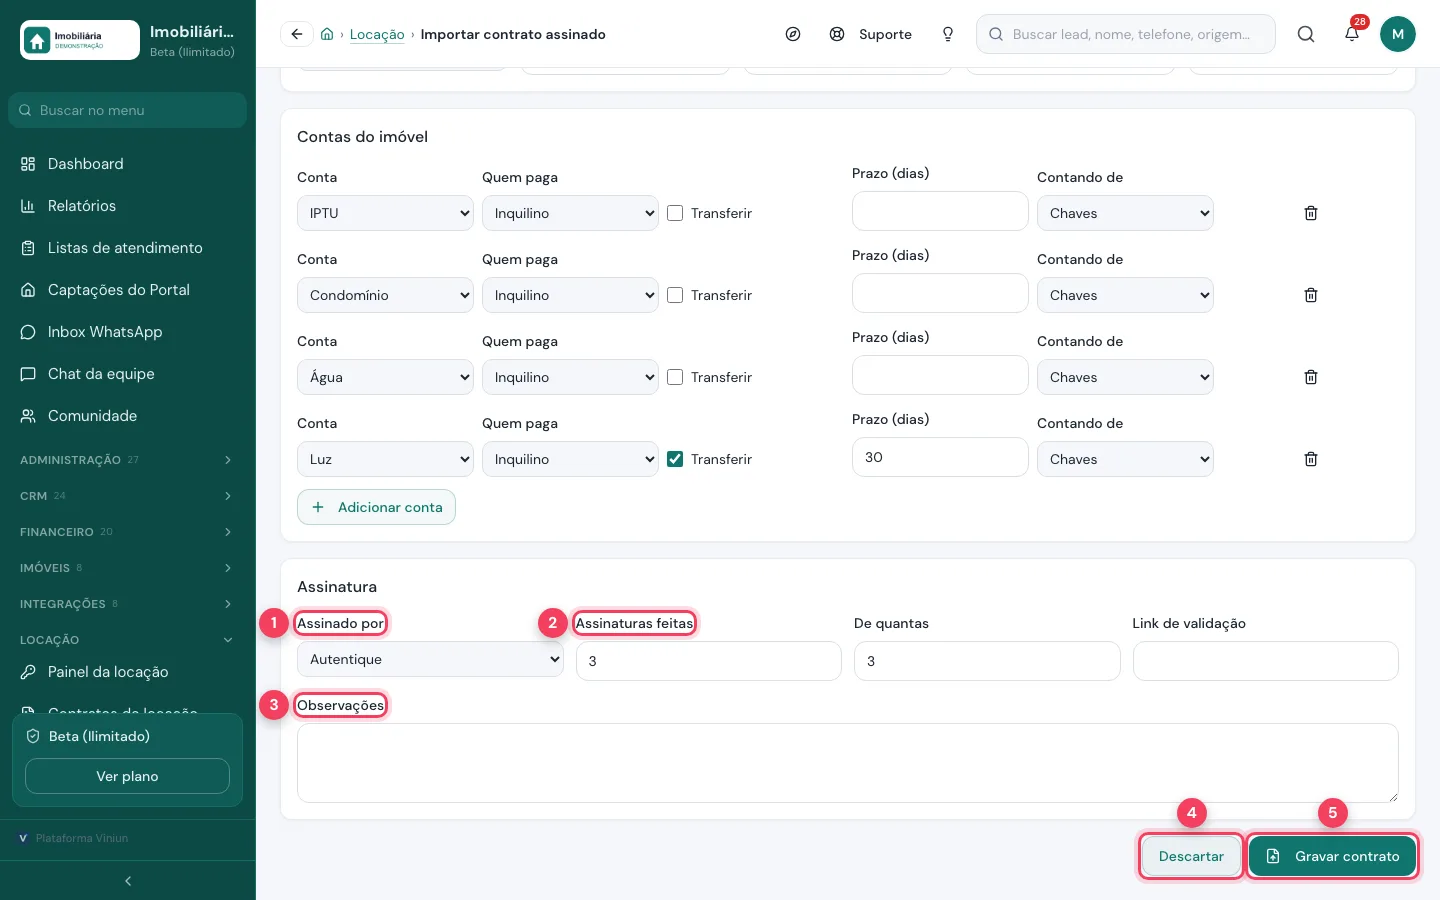Open the compass icon in header

click(793, 34)
